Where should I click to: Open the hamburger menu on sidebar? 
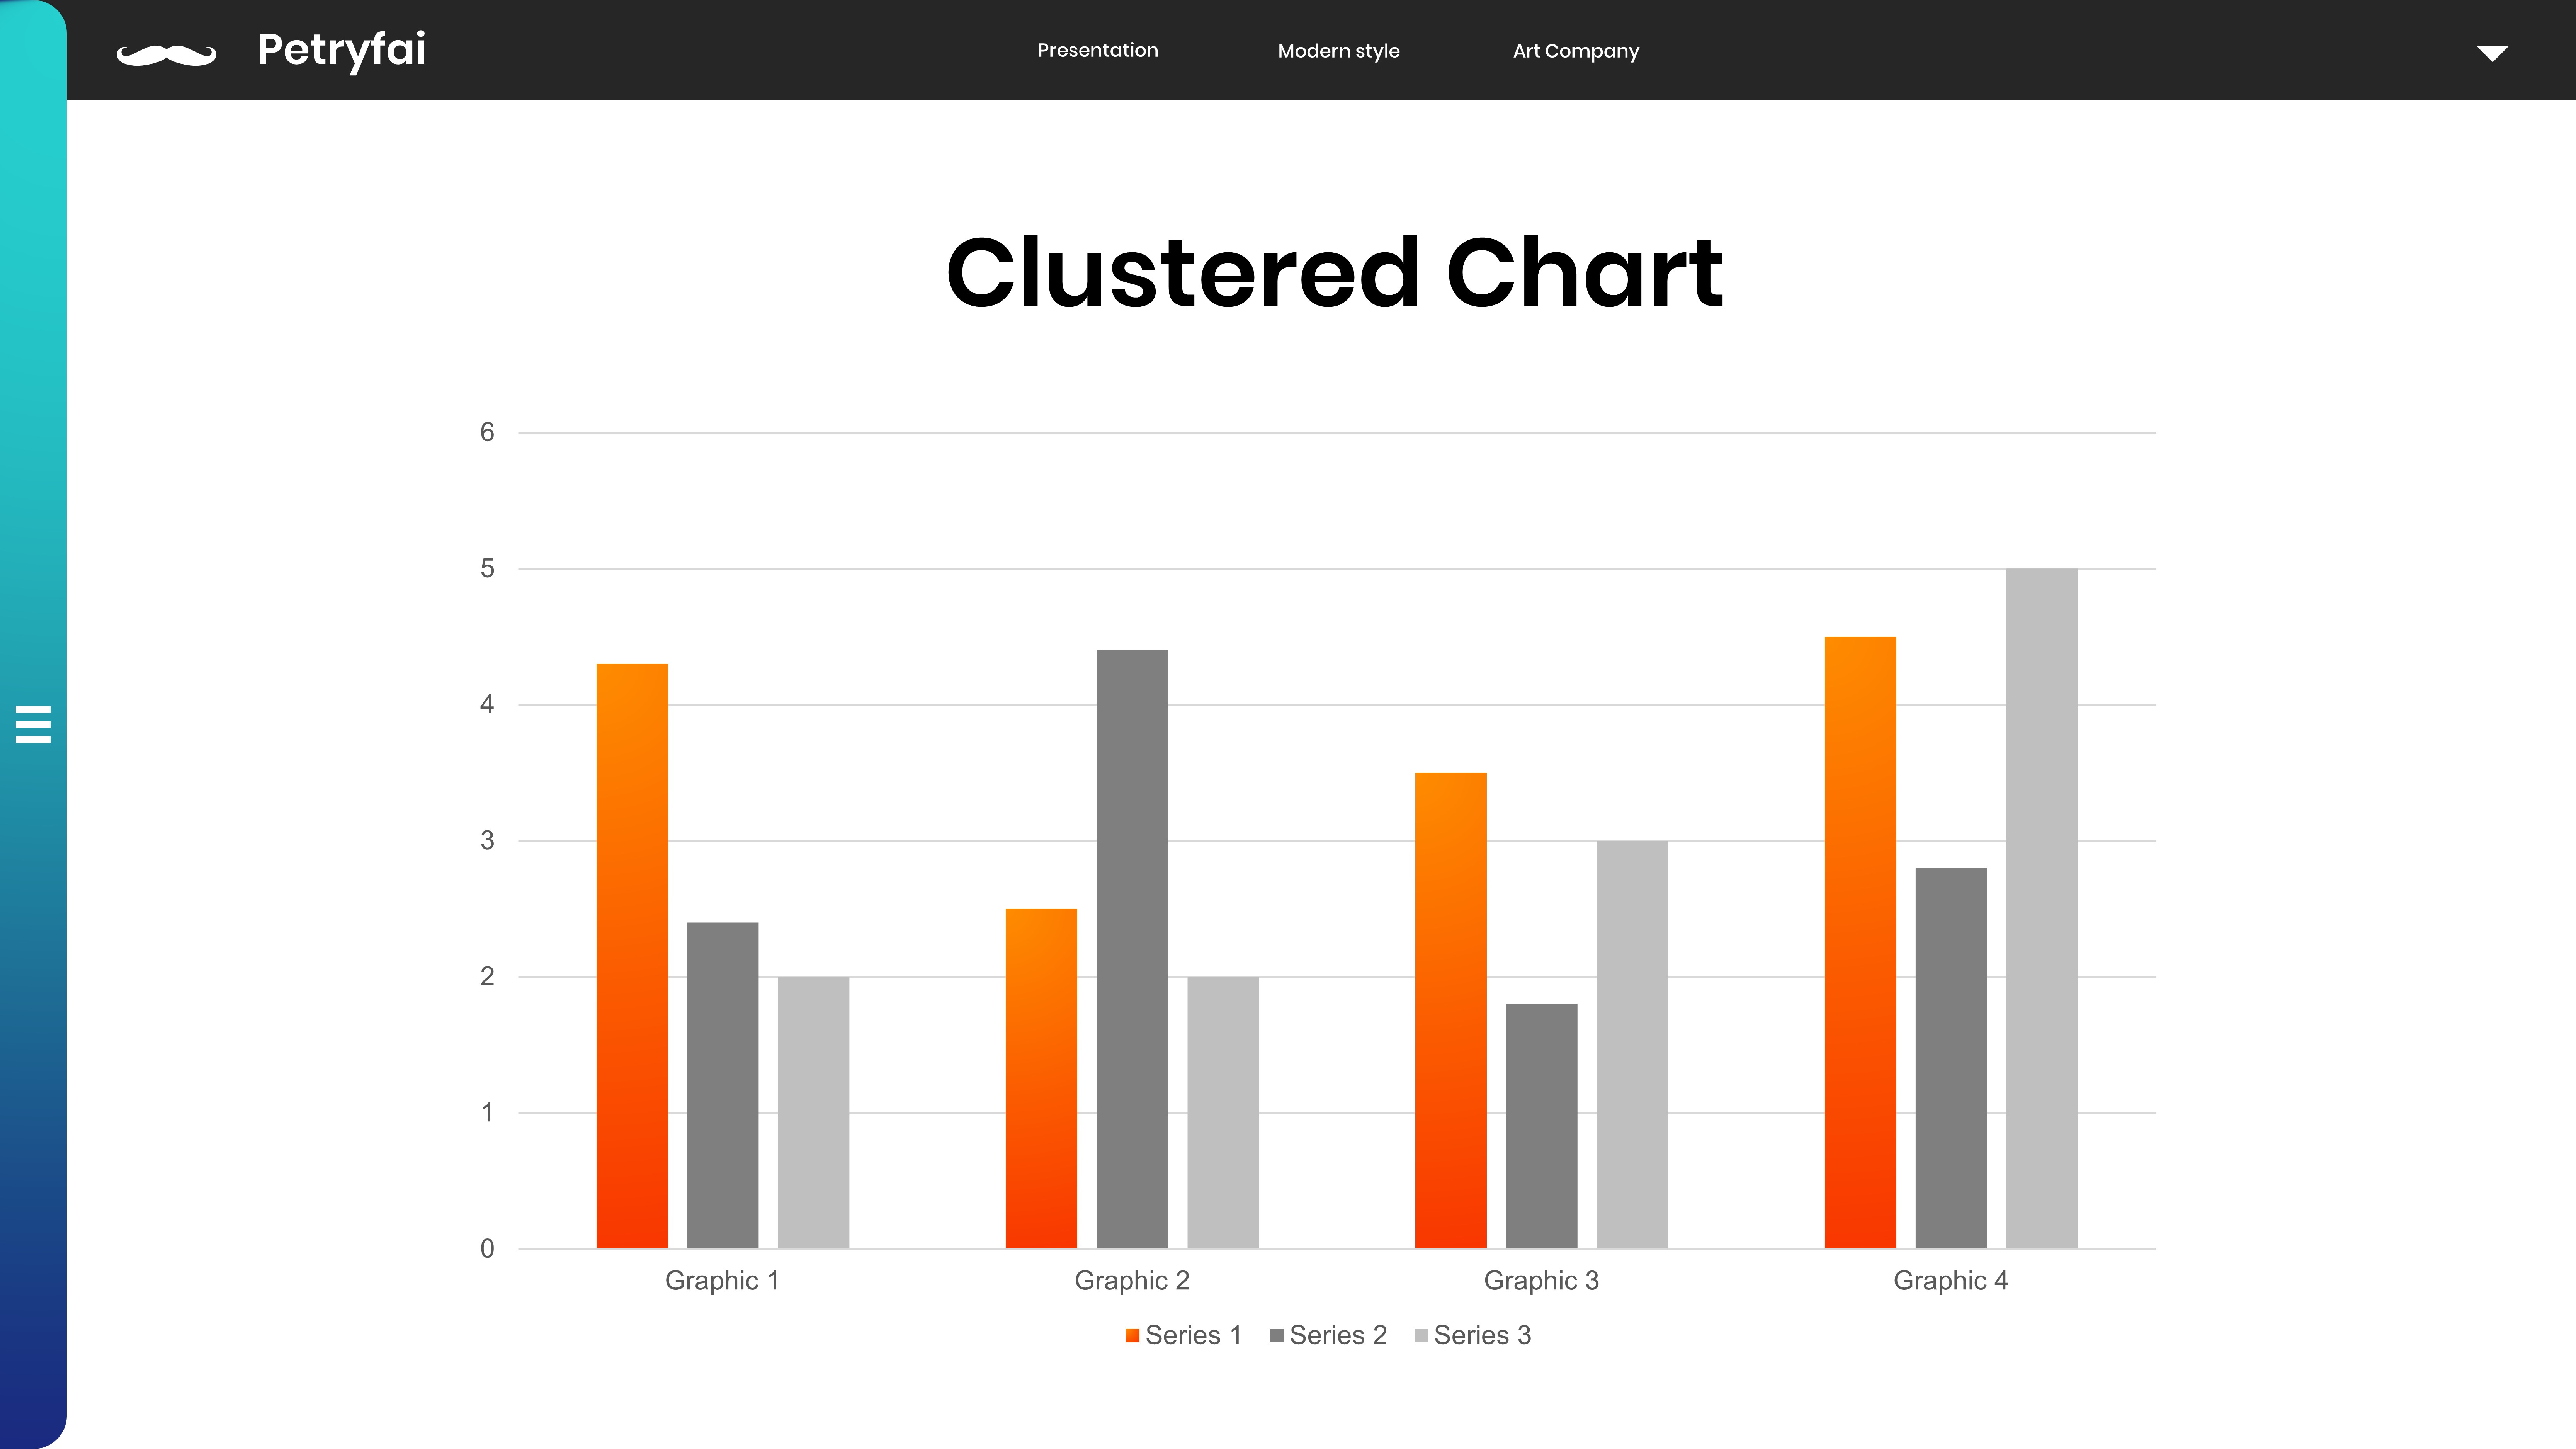click(33, 724)
